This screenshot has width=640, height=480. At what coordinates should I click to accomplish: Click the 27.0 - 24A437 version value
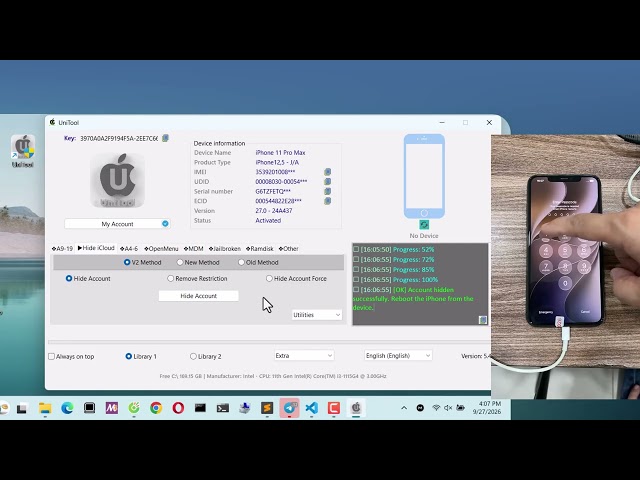[x=274, y=211]
